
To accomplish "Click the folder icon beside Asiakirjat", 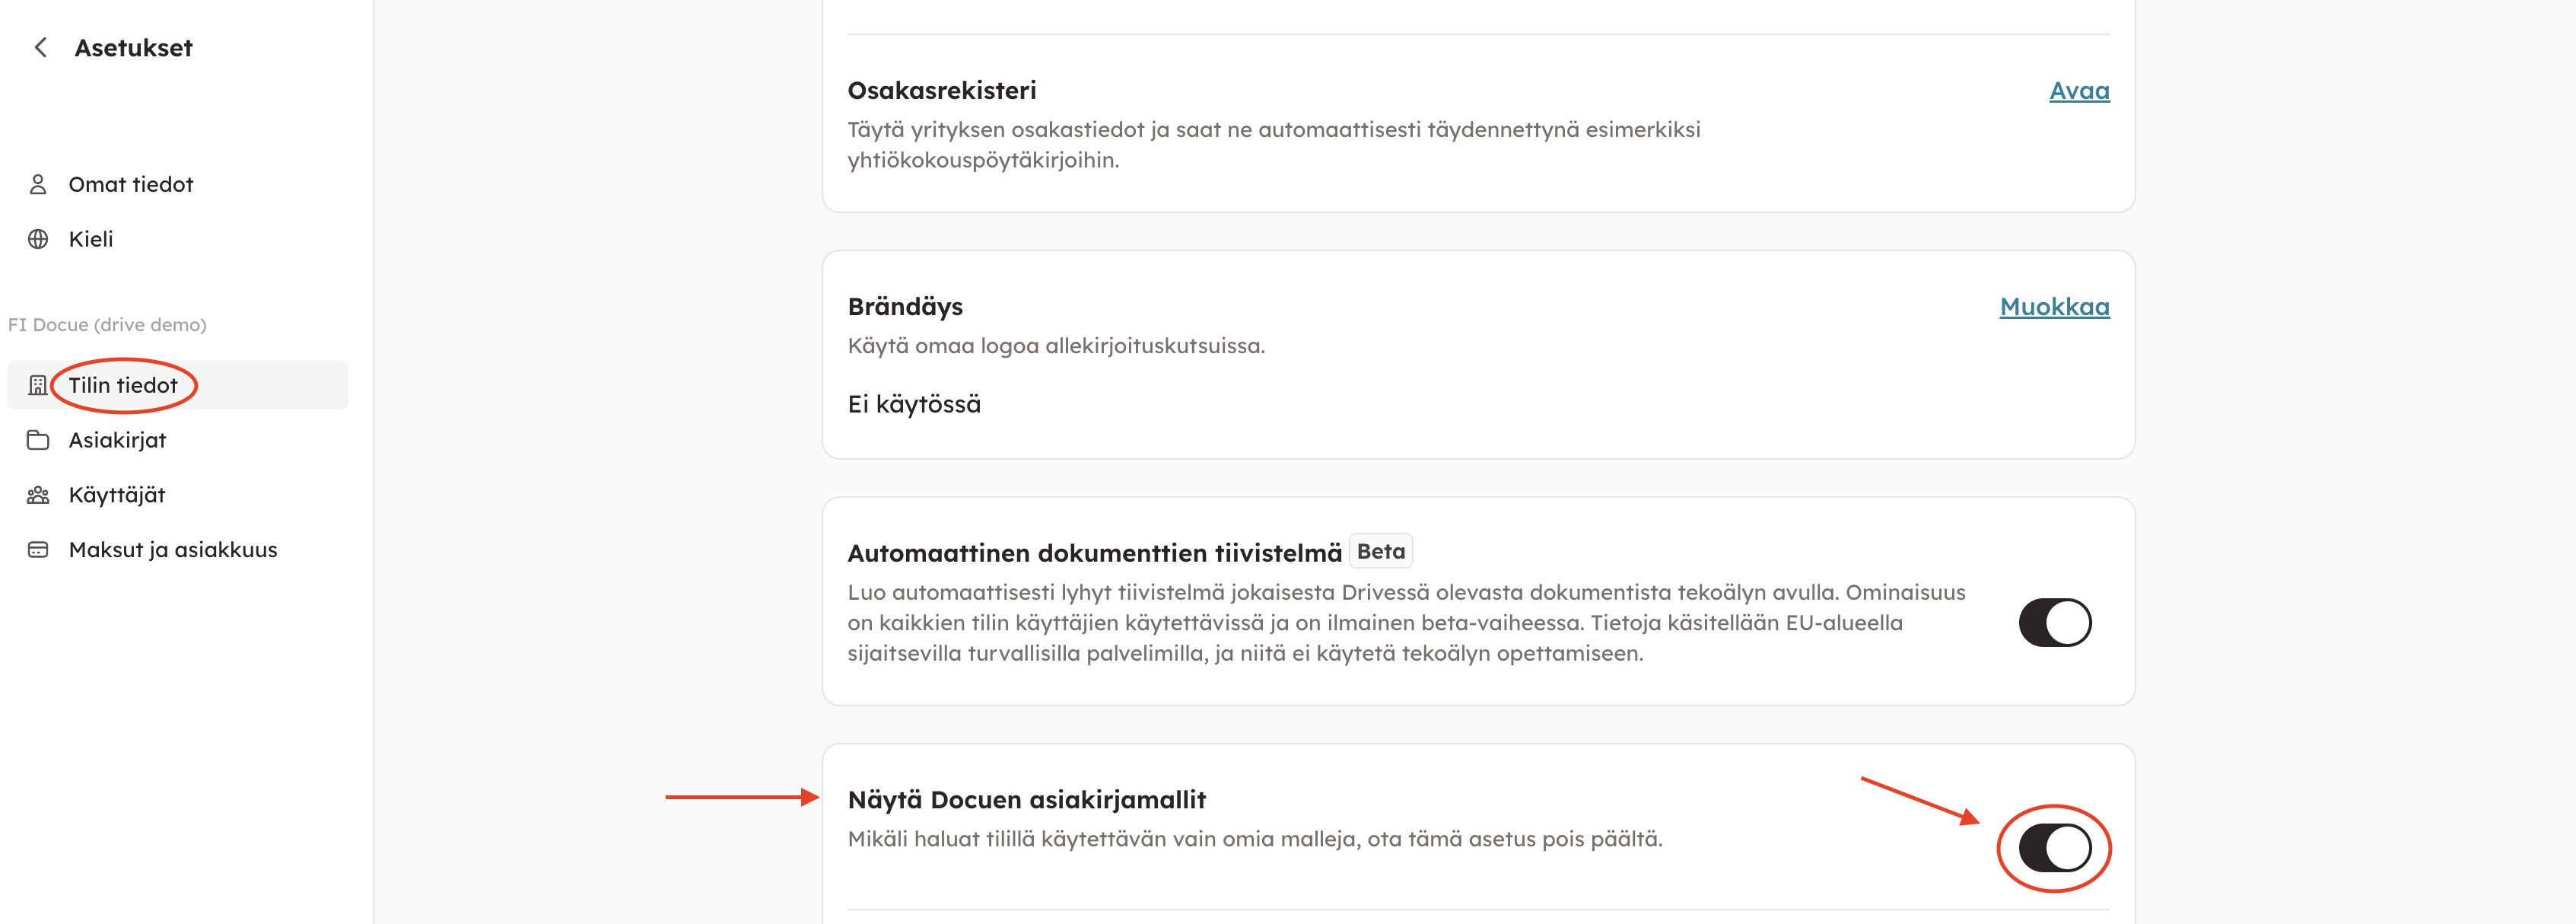I will pos(38,440).
